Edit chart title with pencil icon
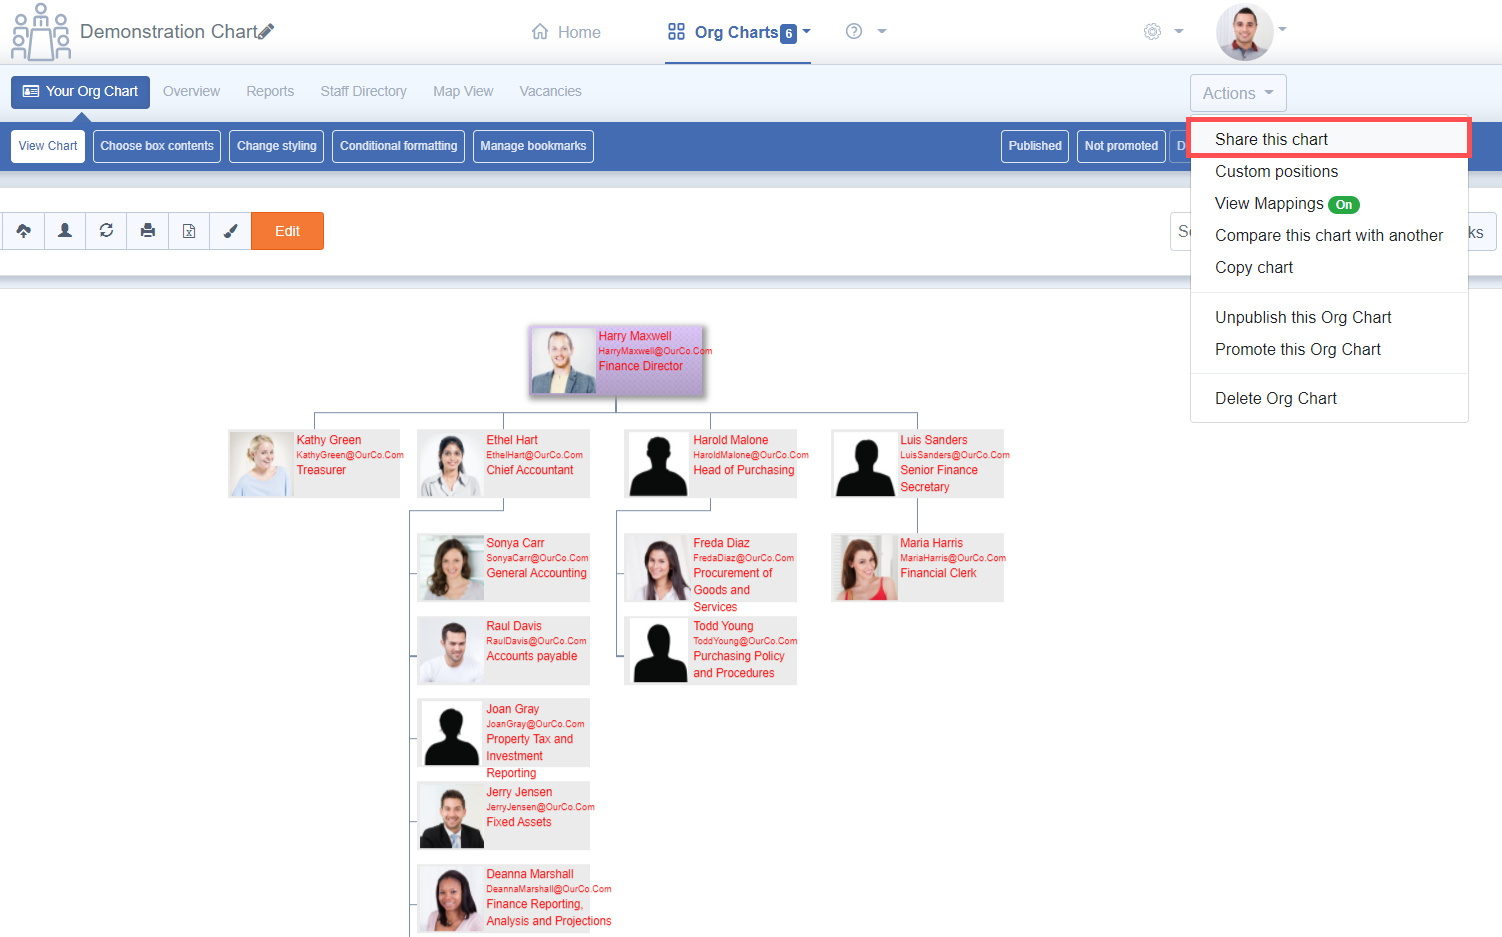 pyautogui.click(x=266, y=32)
